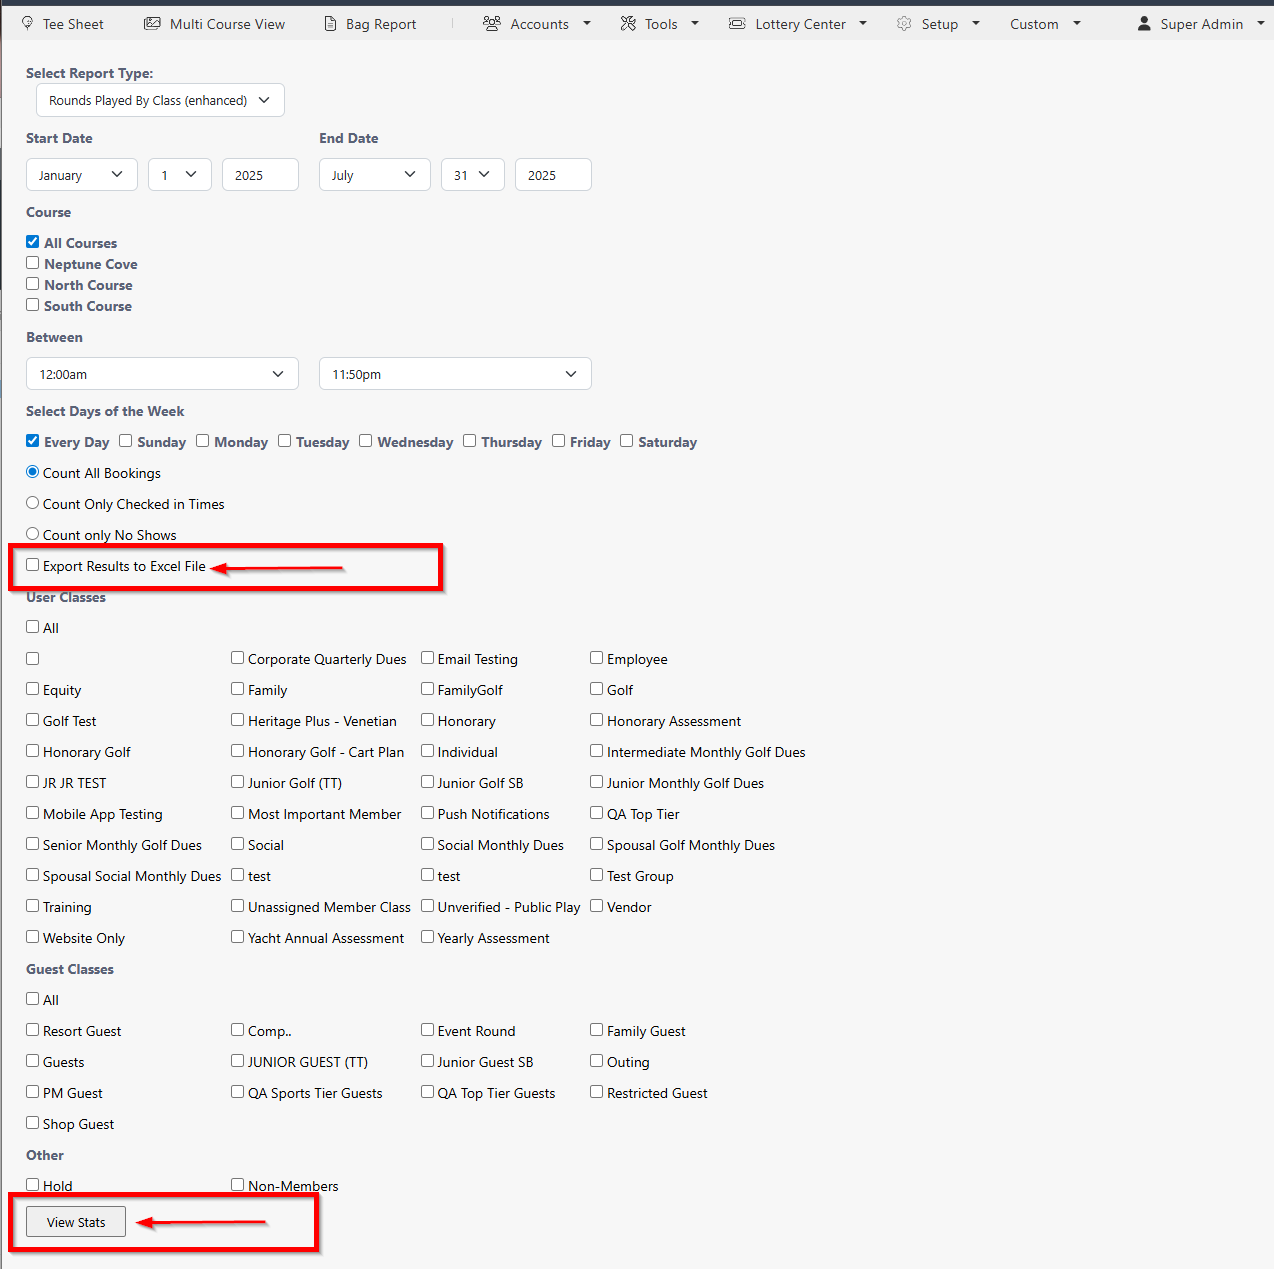Image resolution: width=1274 pixels, height=1269 pixels.
Task: Check the Corporate Quarterly Dues class
Action: coord(238,658)
